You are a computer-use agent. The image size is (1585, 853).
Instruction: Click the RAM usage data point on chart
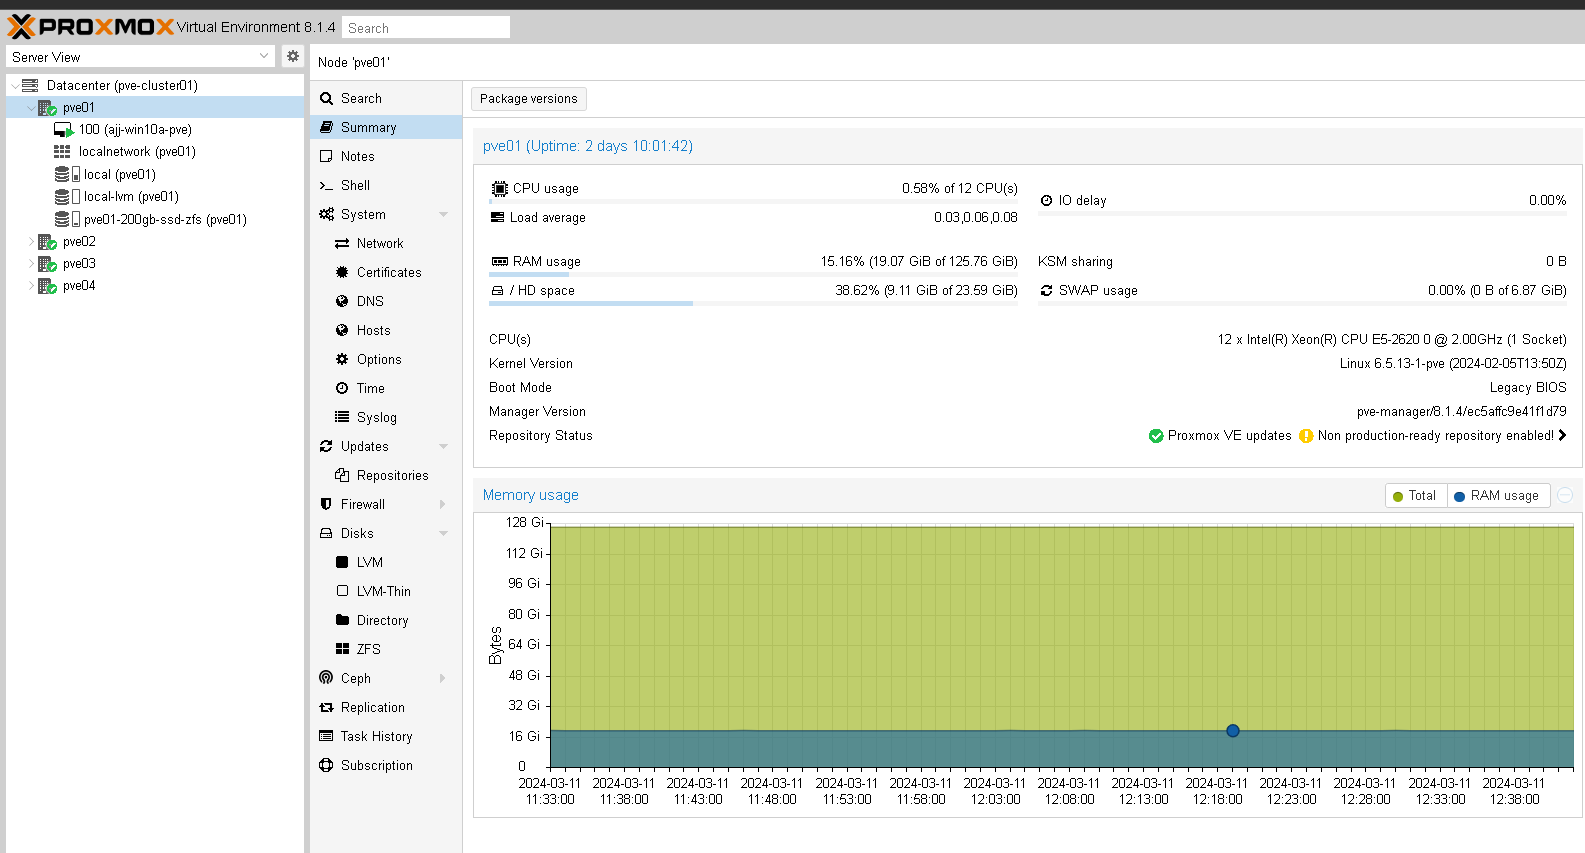coord(1233,731)
